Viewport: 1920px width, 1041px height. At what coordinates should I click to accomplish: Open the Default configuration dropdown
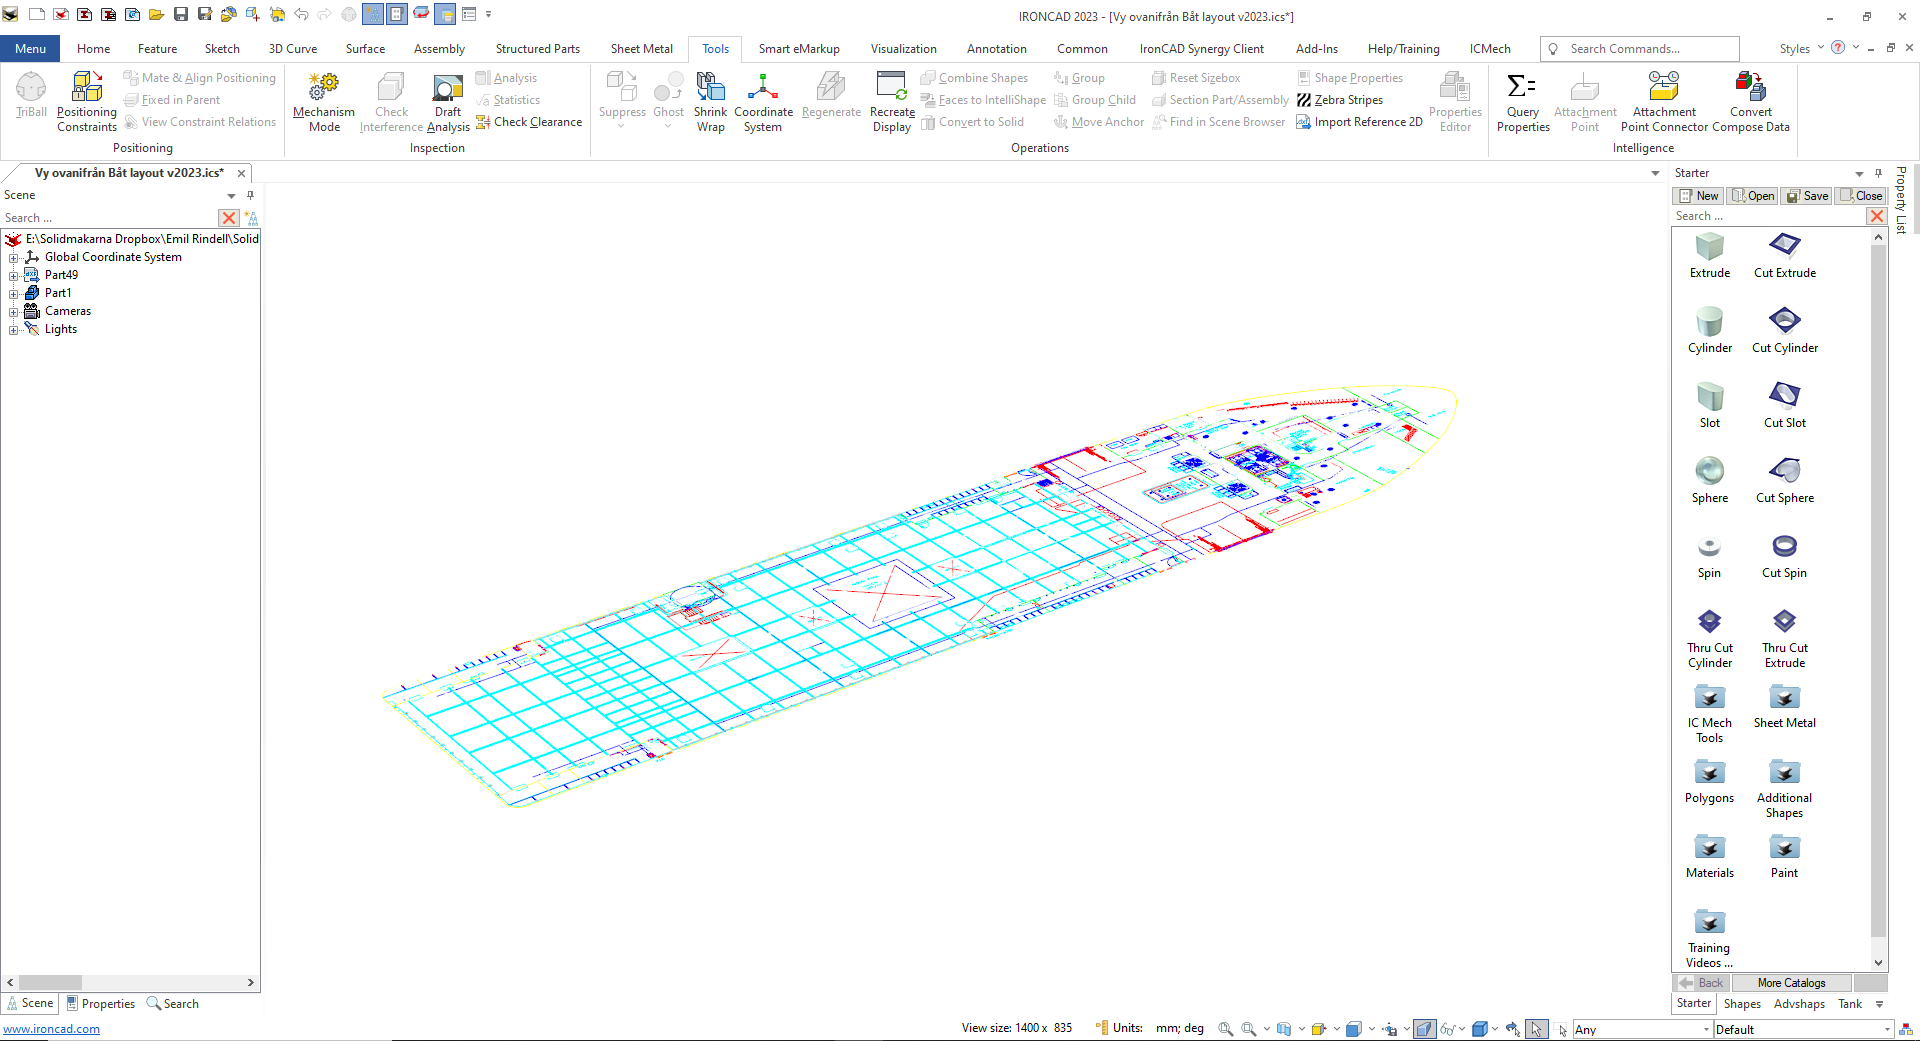click(x=1804, y=1029)
